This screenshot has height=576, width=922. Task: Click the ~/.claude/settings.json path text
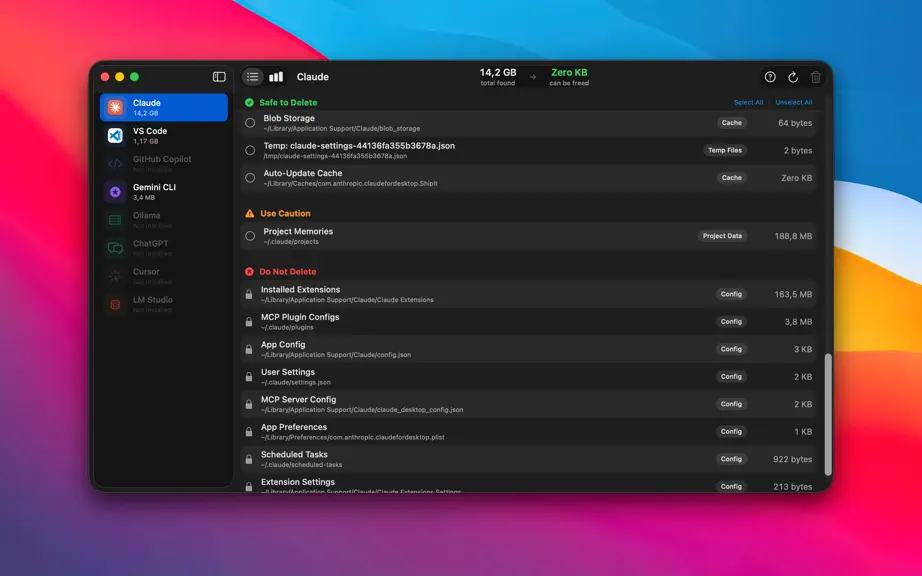pos(295,382)
